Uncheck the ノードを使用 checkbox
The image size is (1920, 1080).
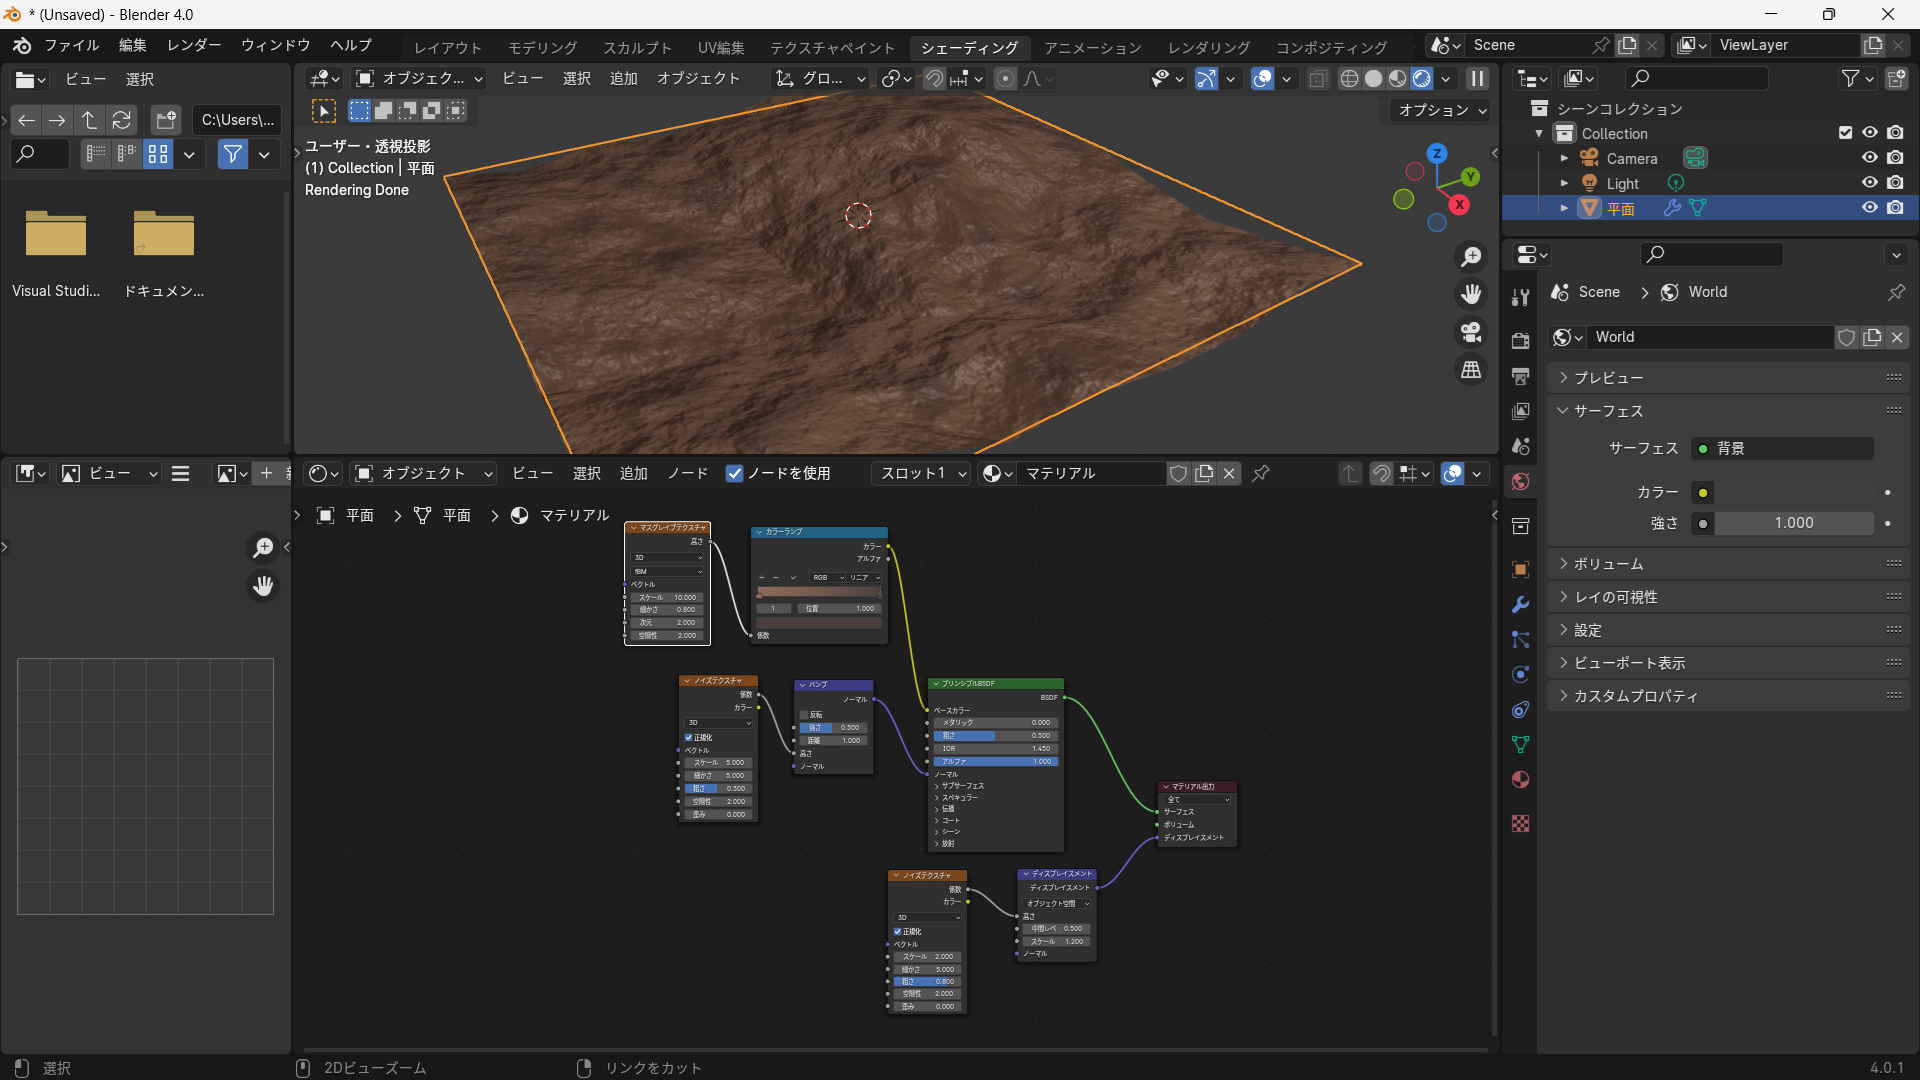coord(735,474)
